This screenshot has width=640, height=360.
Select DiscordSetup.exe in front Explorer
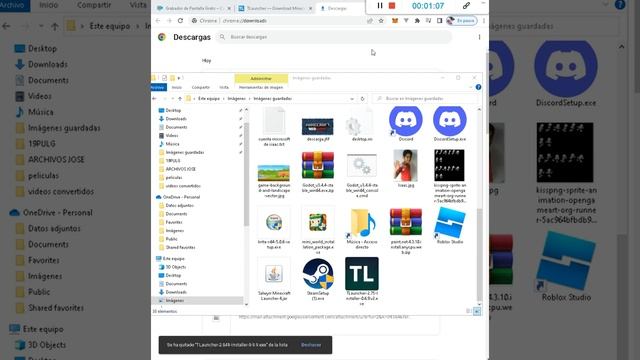click(450, 124)
